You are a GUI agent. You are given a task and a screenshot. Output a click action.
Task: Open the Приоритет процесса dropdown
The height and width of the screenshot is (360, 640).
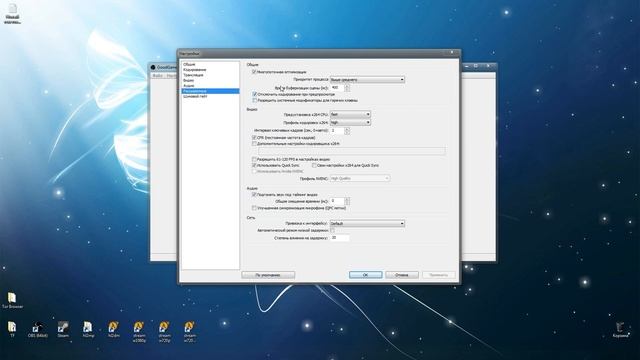coord(367,80)
